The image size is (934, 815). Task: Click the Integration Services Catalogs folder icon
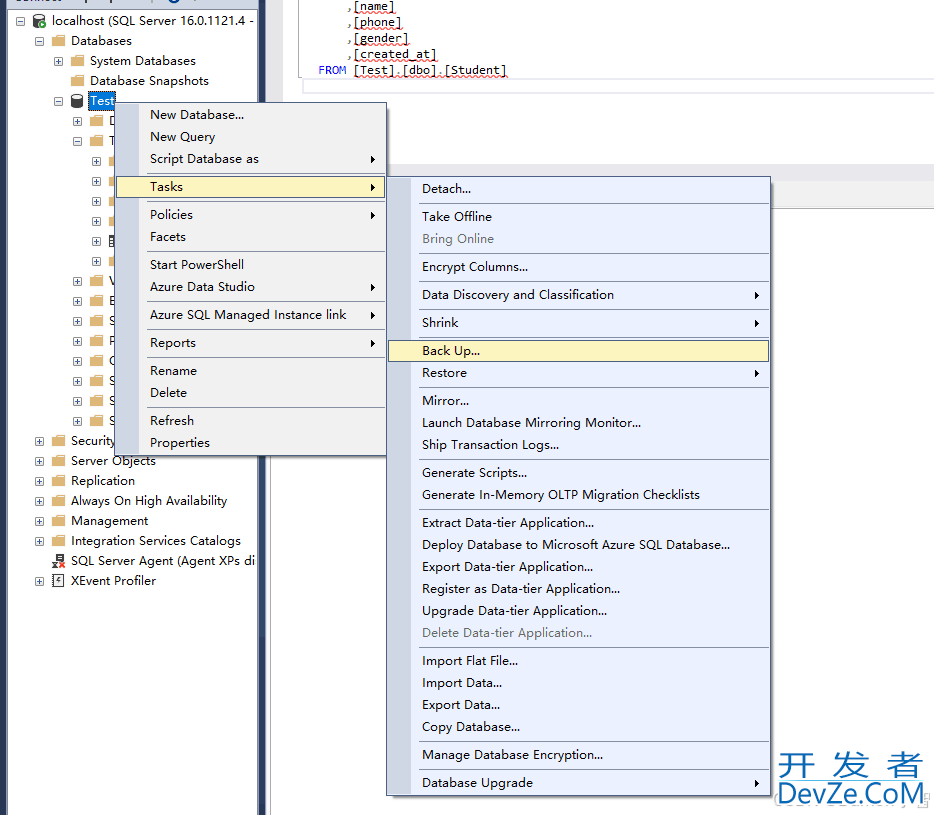[58, 540]
